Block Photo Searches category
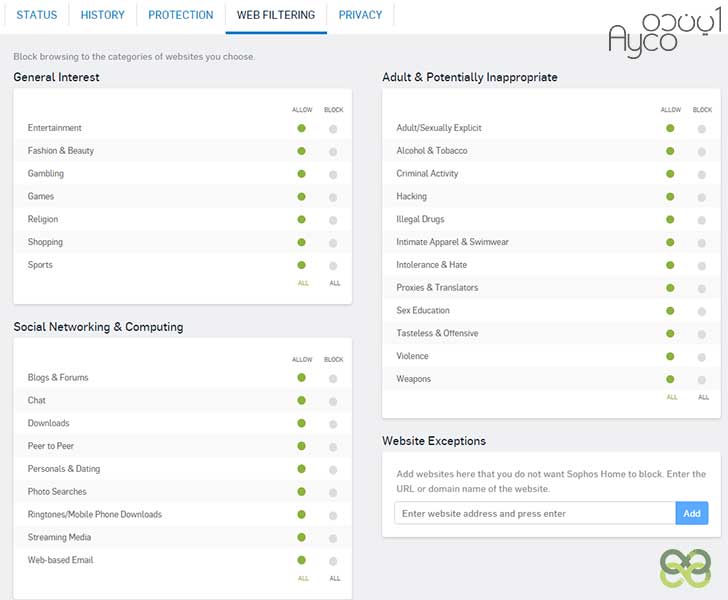The width and height of the screenshot is (728, 600). click(x=333, y=492)
